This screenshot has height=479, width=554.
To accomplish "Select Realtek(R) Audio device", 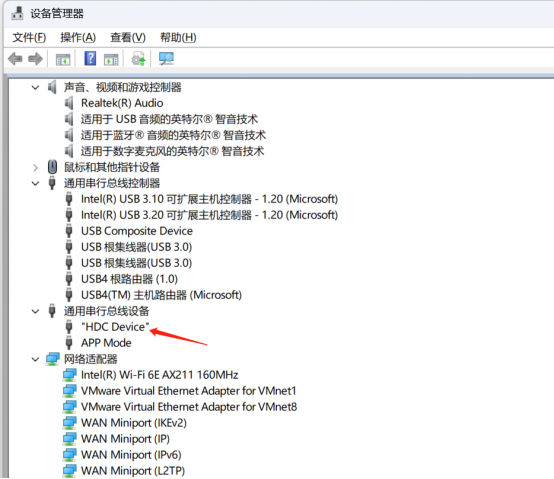I will [x=122, y=103].
